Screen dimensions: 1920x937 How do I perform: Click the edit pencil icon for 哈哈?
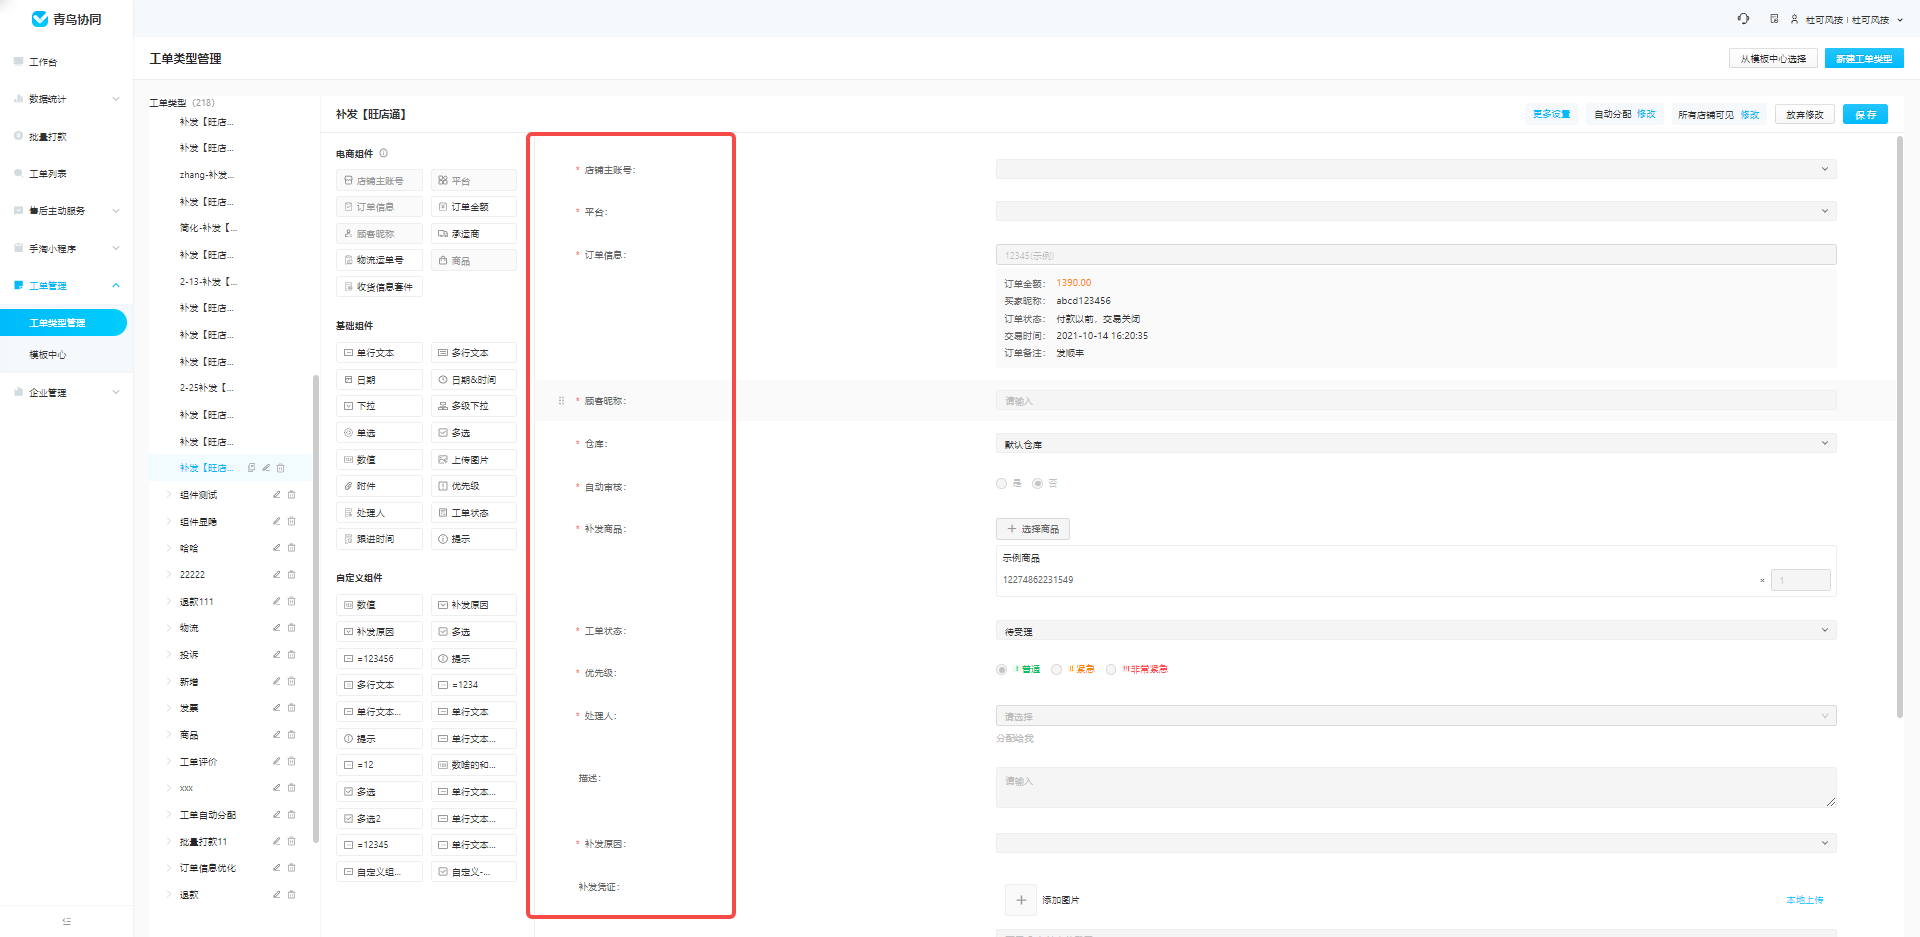[x=277, y=548]
